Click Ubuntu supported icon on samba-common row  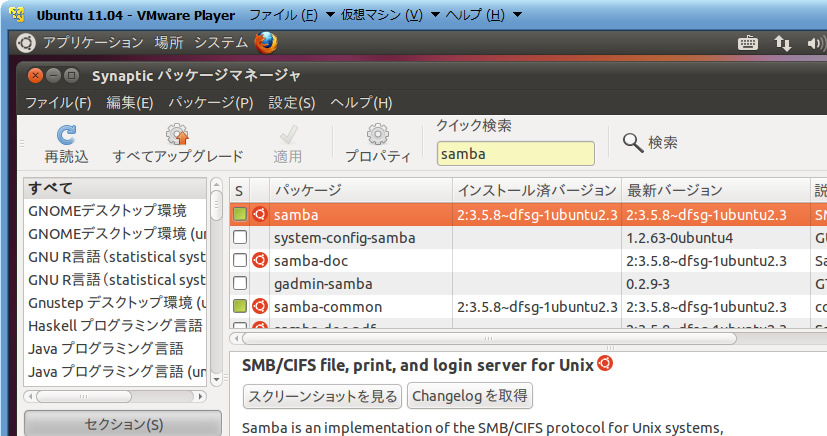pyautogui.click(x=259, y=306)
